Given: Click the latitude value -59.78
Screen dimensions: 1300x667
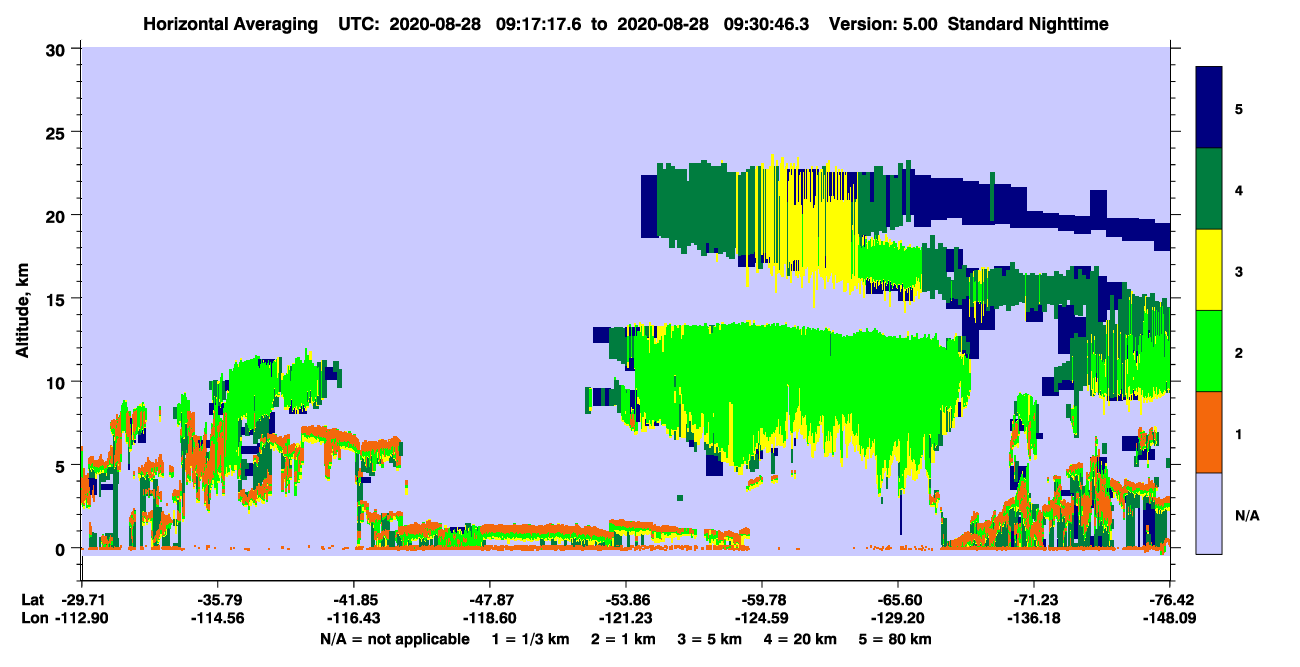Looking at the screenshot, I should coord(762,600).
